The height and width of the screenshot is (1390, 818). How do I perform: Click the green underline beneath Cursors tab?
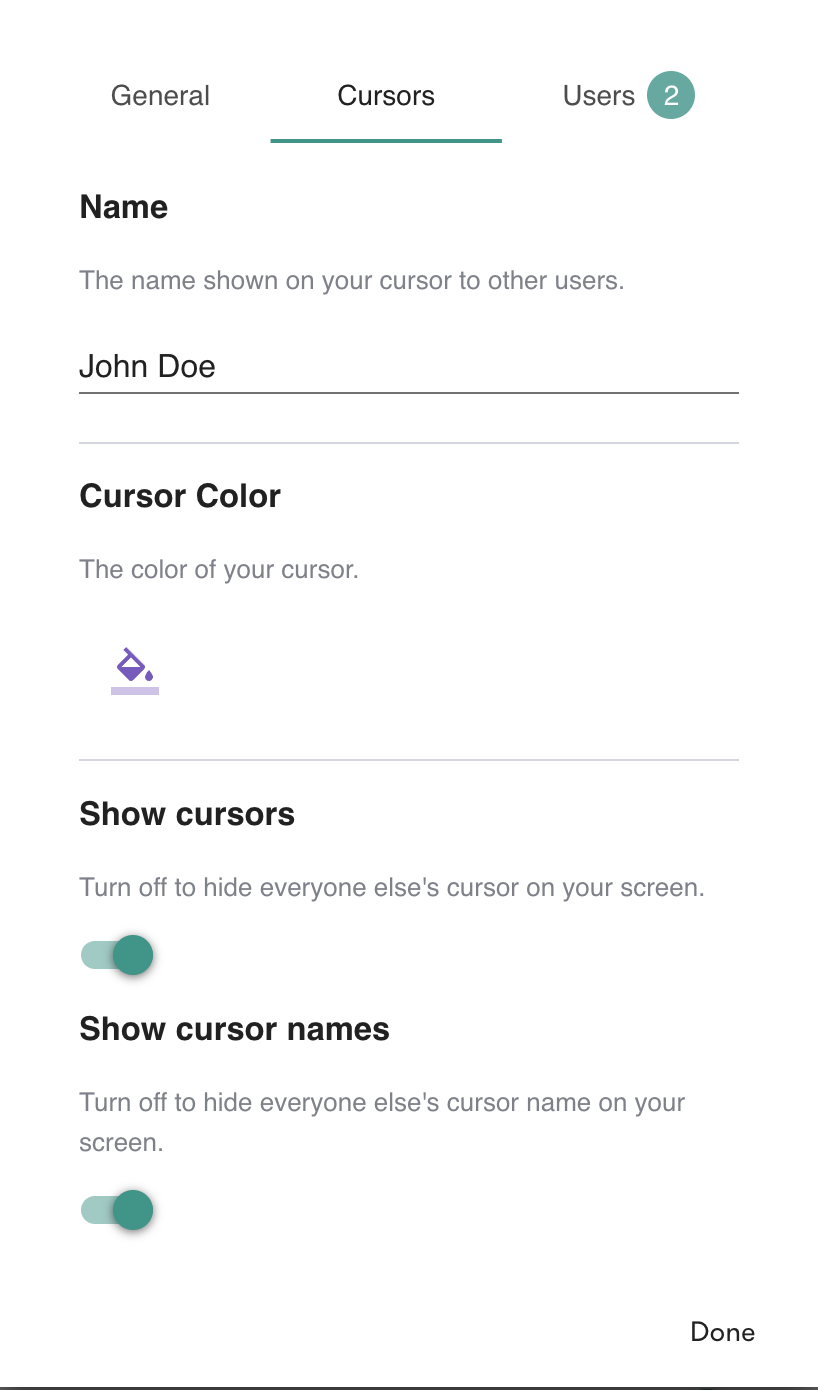(386, 141)
